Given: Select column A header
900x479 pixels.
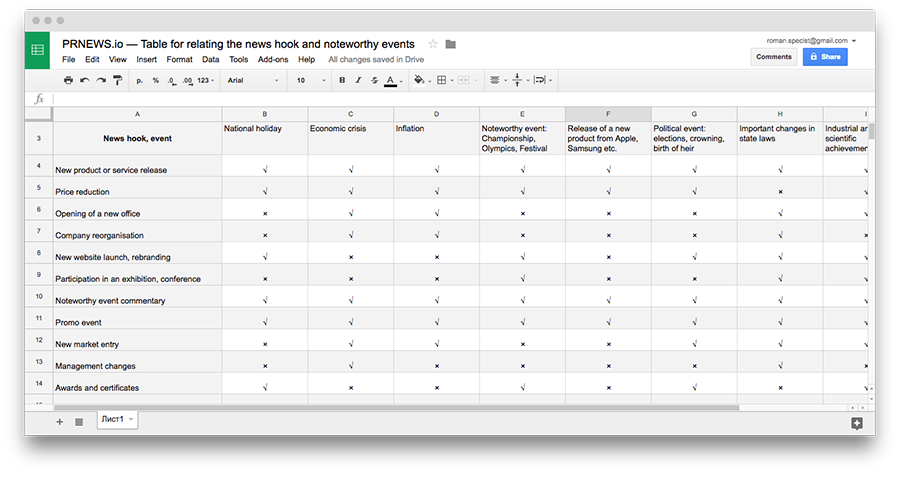Looking at the screenshot, I should pos(137,114).
